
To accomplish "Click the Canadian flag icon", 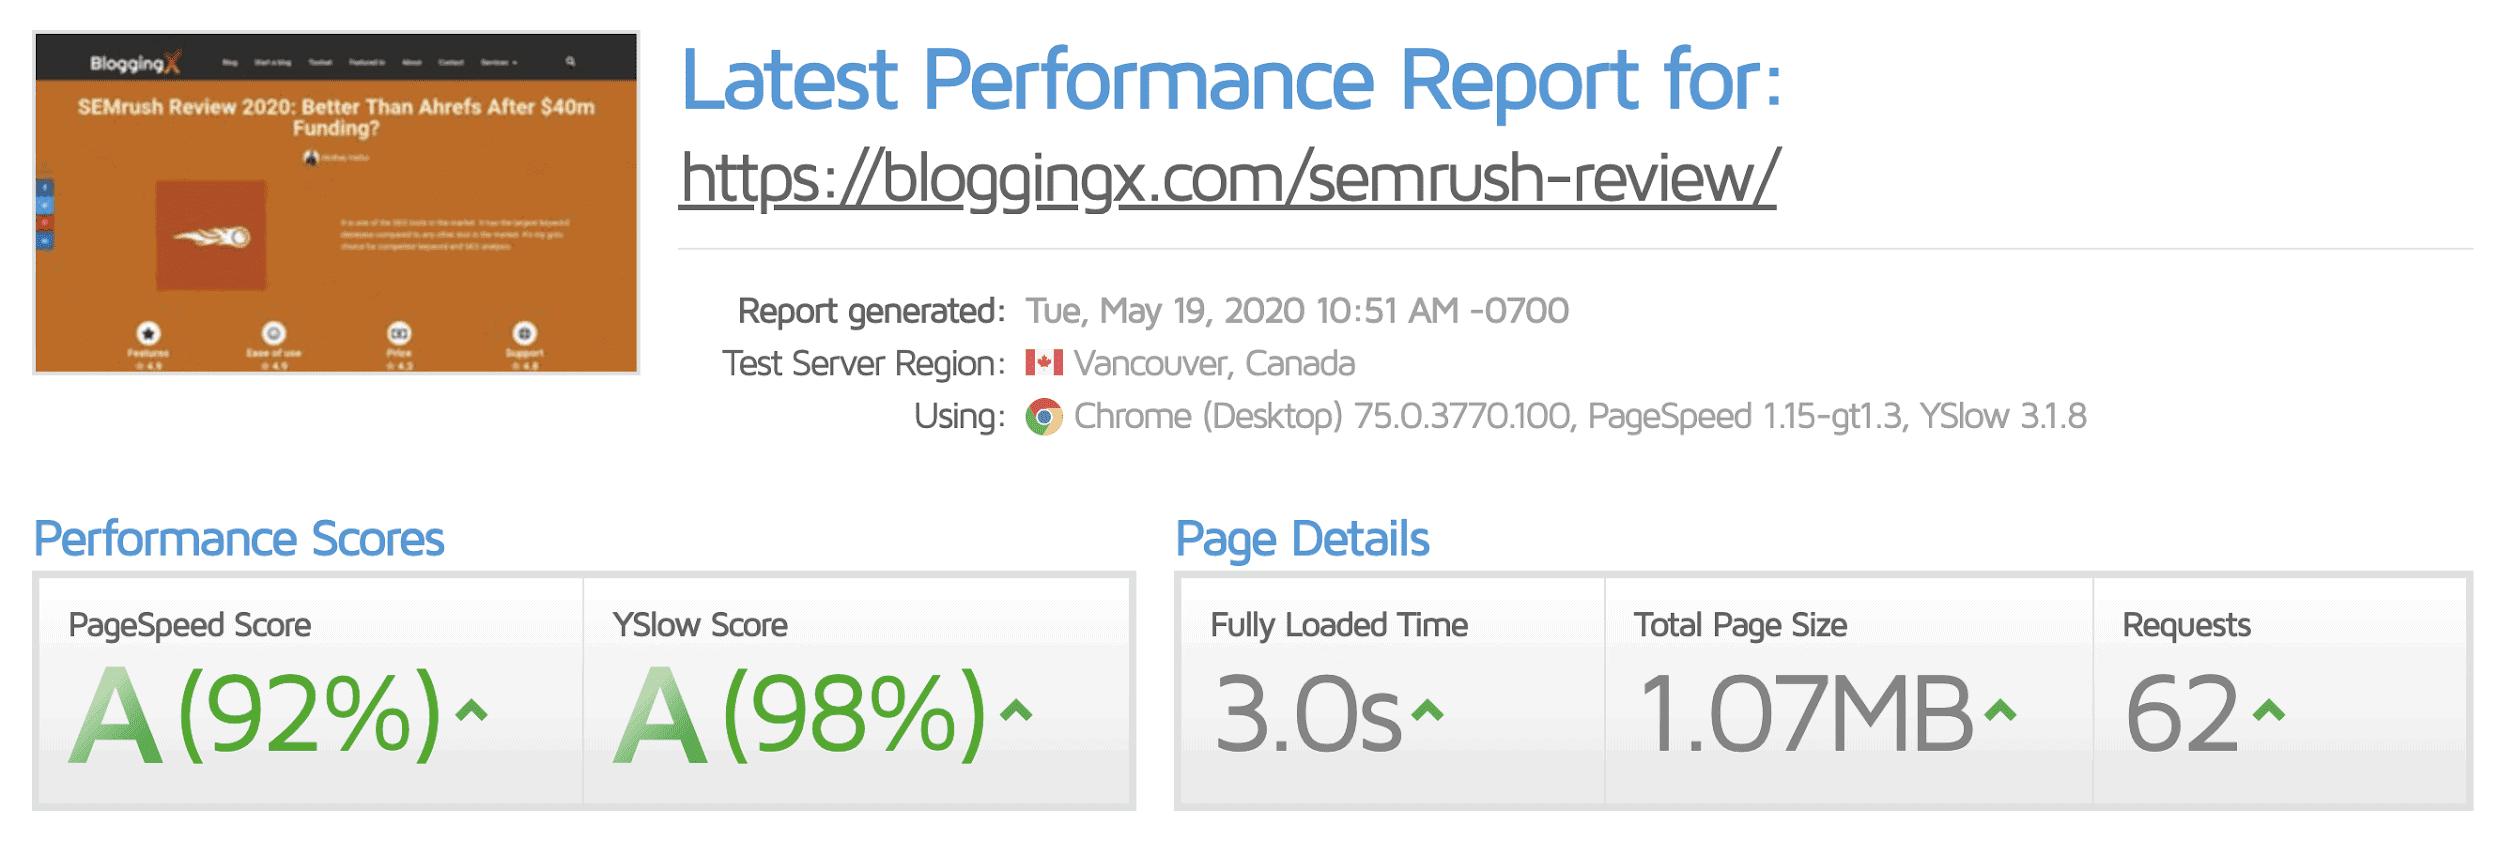I will (1044, 362).
